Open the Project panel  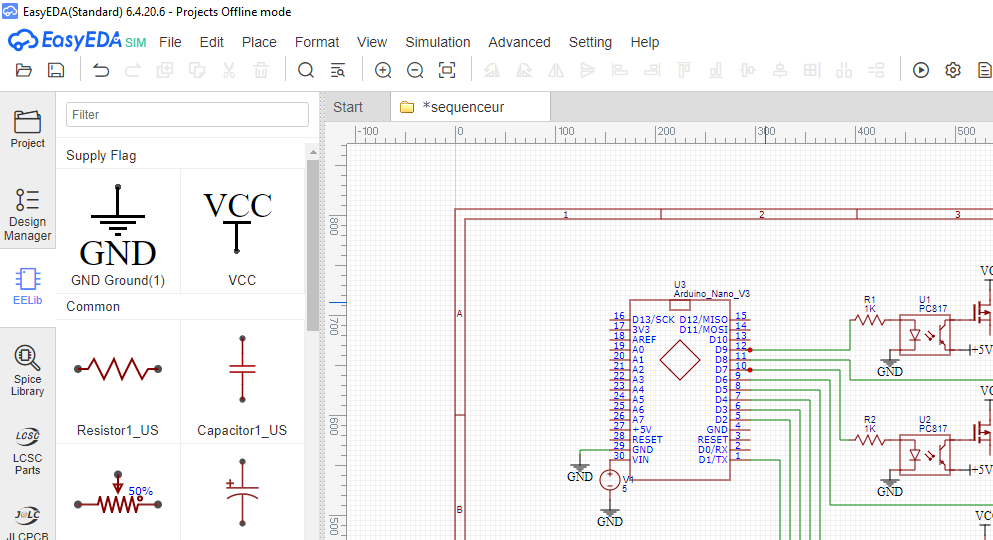point(27,130)
